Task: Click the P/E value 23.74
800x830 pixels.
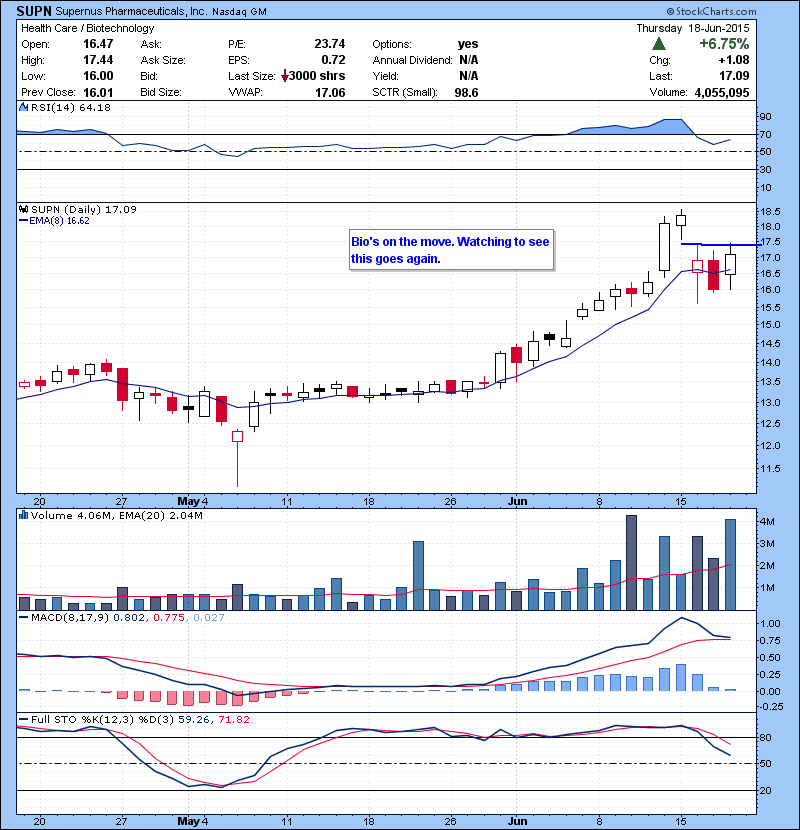Action: point(330,44)
